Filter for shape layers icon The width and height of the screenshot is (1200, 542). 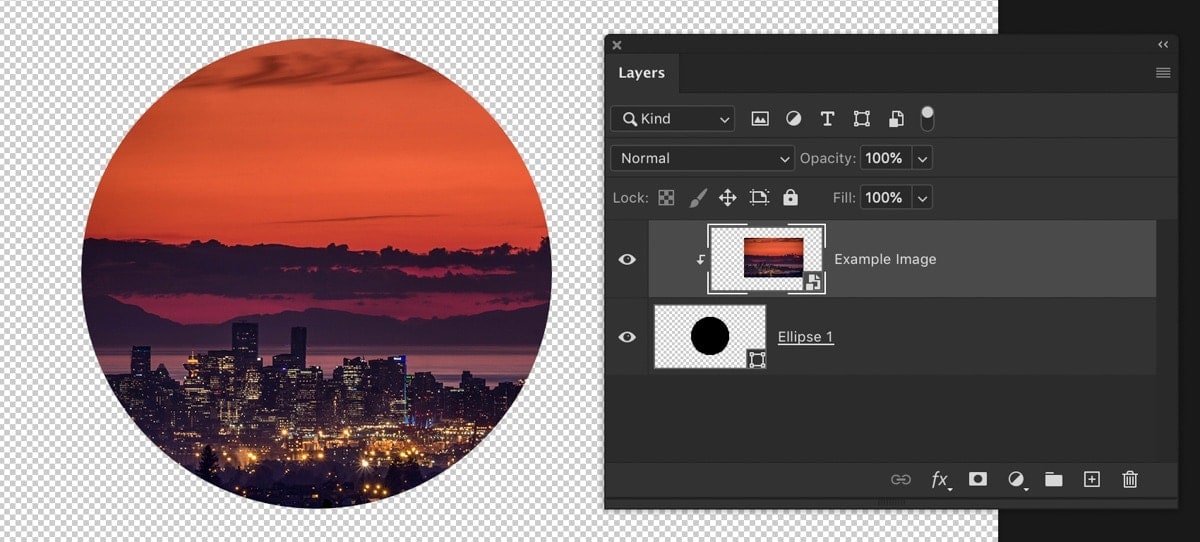pyautogui.click(x=861, y=119)
